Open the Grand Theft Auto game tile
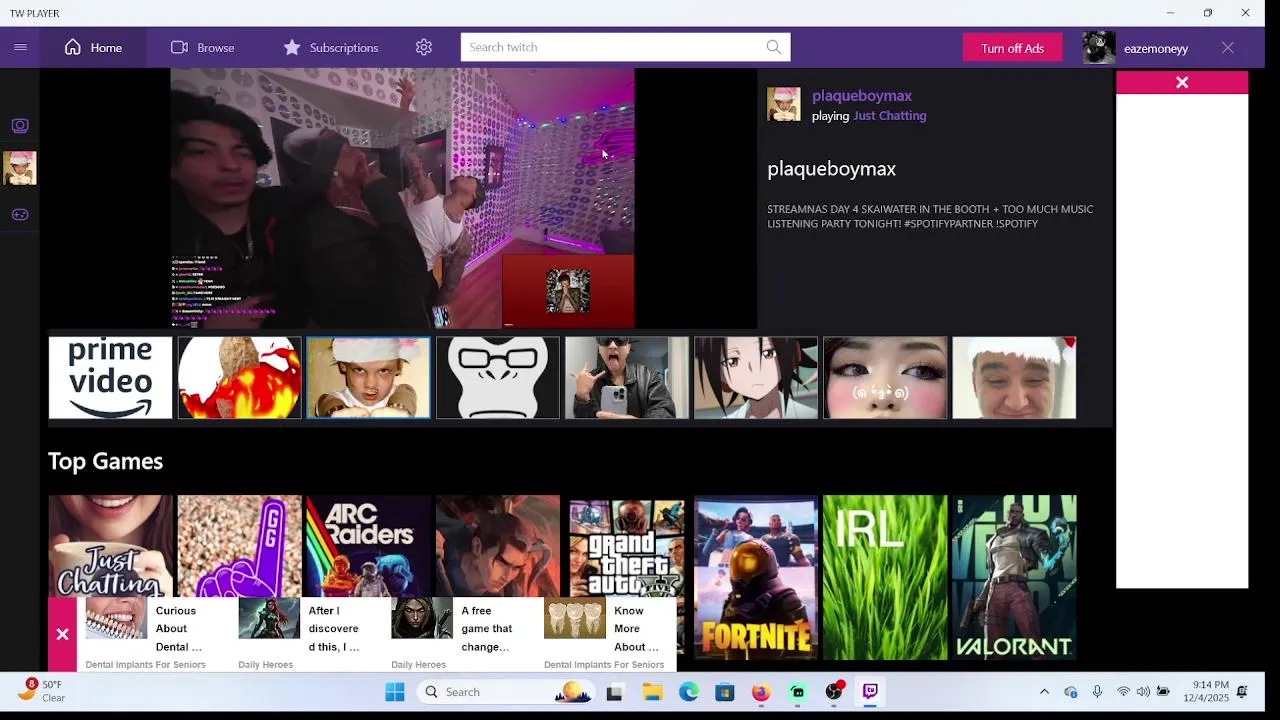1280x720 pixels. 626,548
